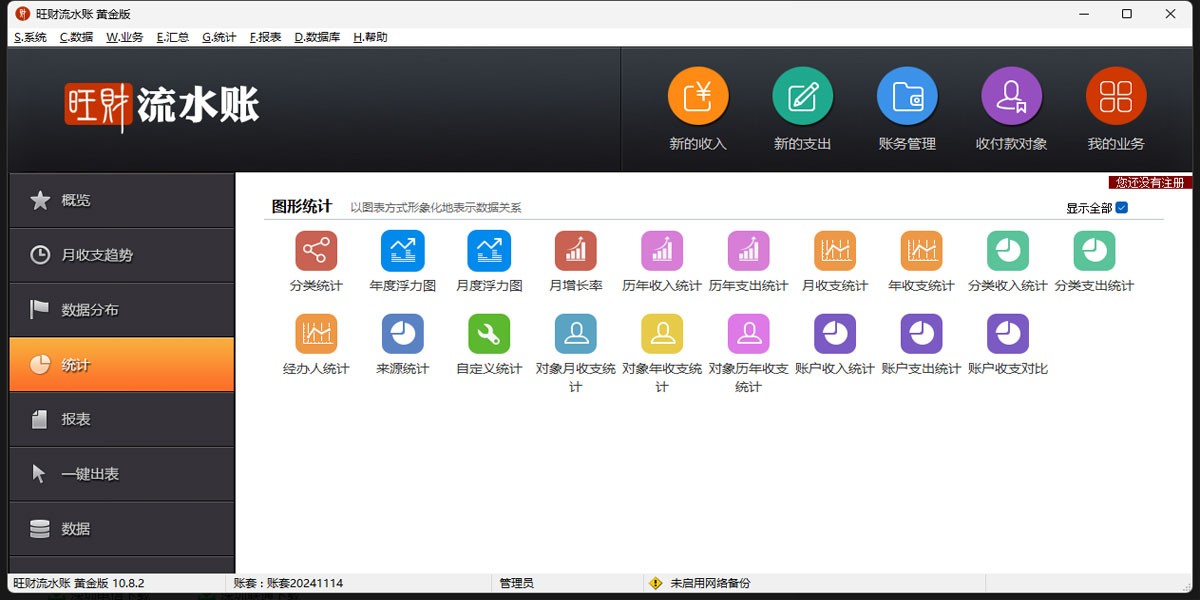
Task: Click the 图形统计 section heading
Action: 302,206
